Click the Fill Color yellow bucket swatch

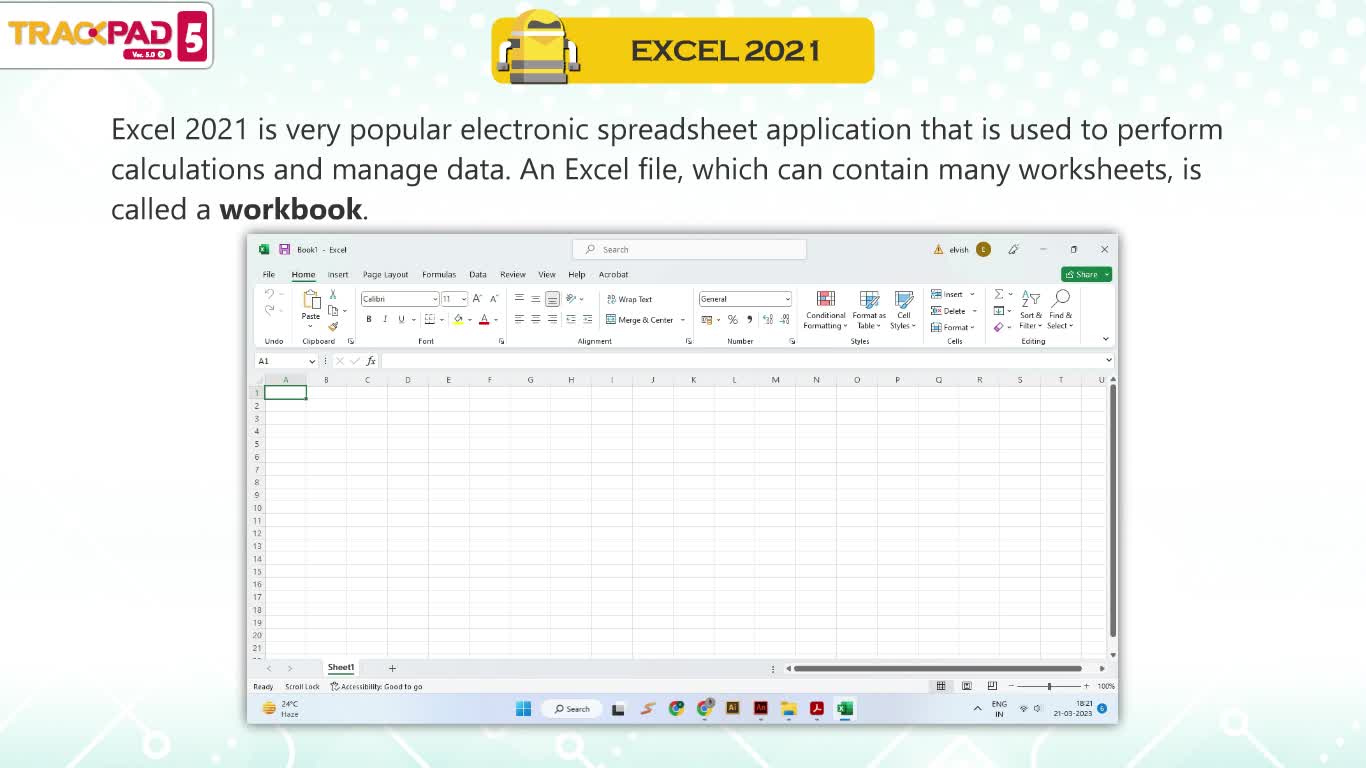point(458,320)
